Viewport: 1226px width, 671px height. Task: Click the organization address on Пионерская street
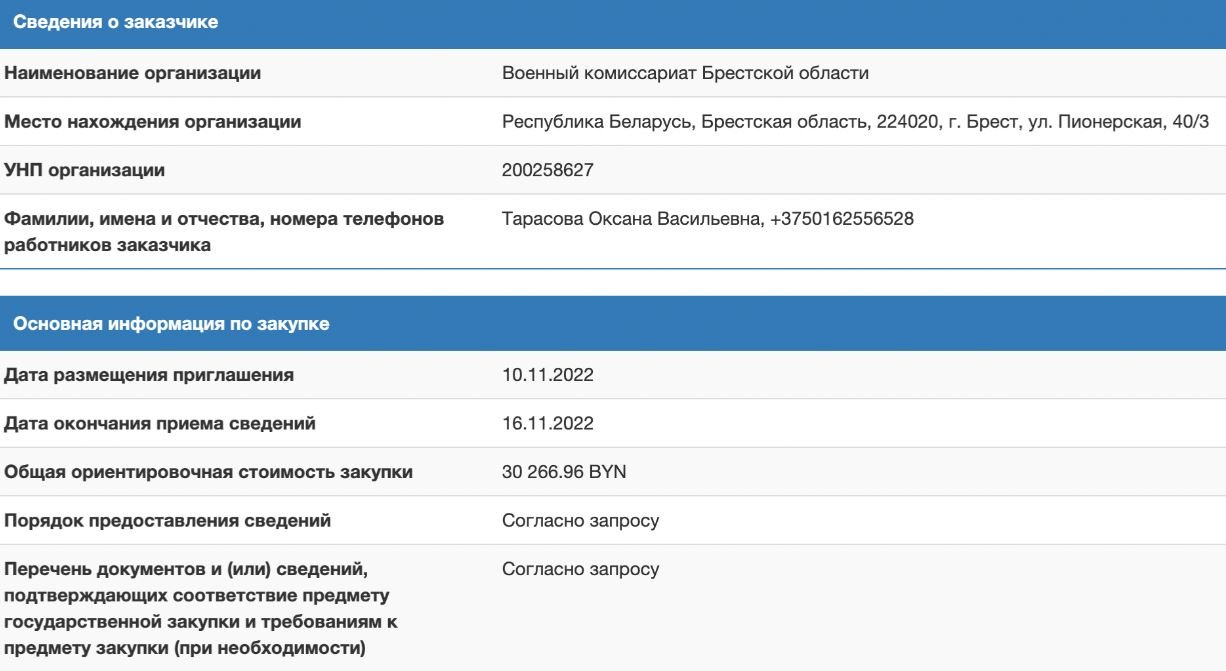point(855,122)
